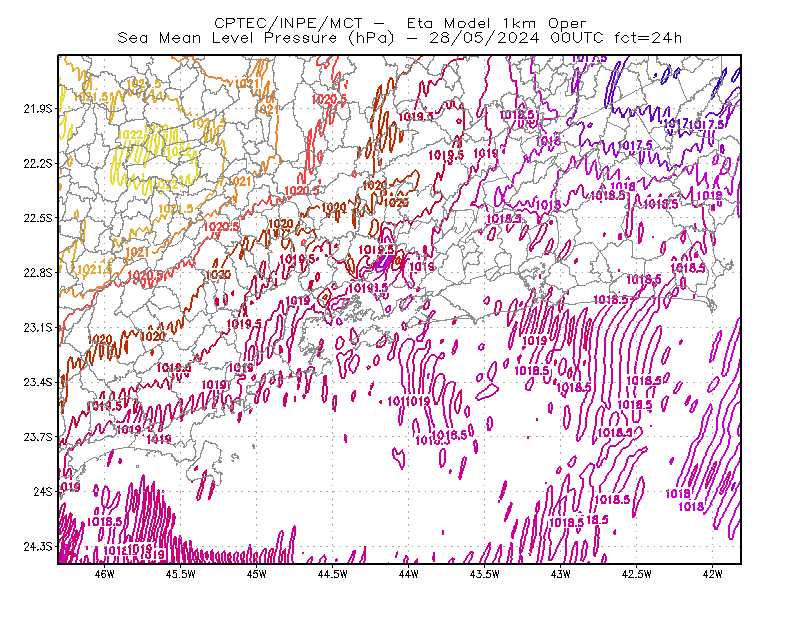Click the 22.8S latitude axis label
This screenshot has height=618, width=800.
click(x=38, y=273)
